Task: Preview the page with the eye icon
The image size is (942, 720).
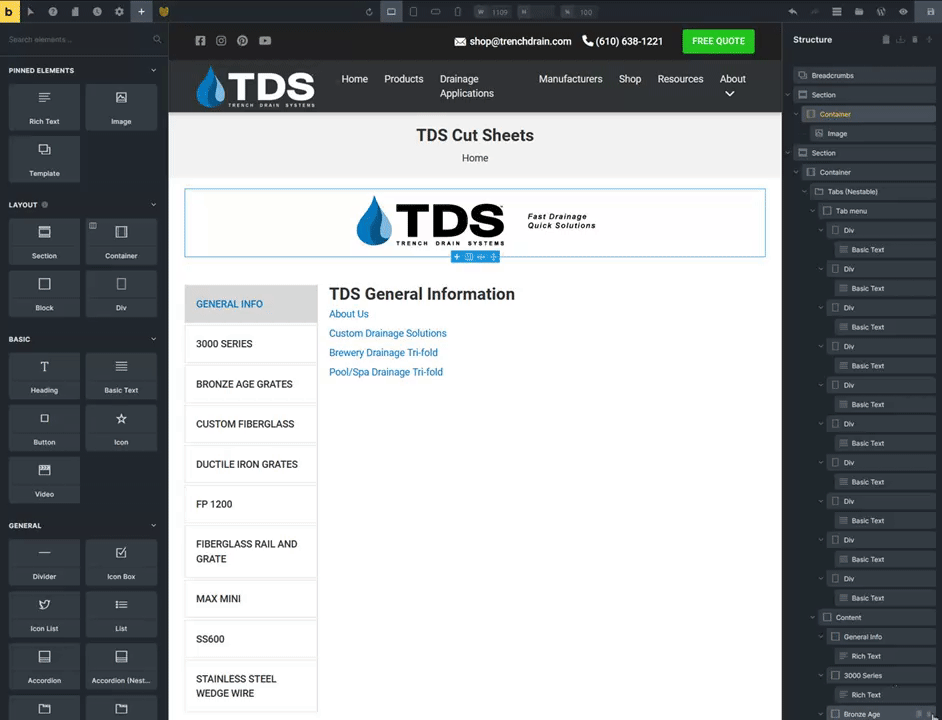Action: click(903, 11)
